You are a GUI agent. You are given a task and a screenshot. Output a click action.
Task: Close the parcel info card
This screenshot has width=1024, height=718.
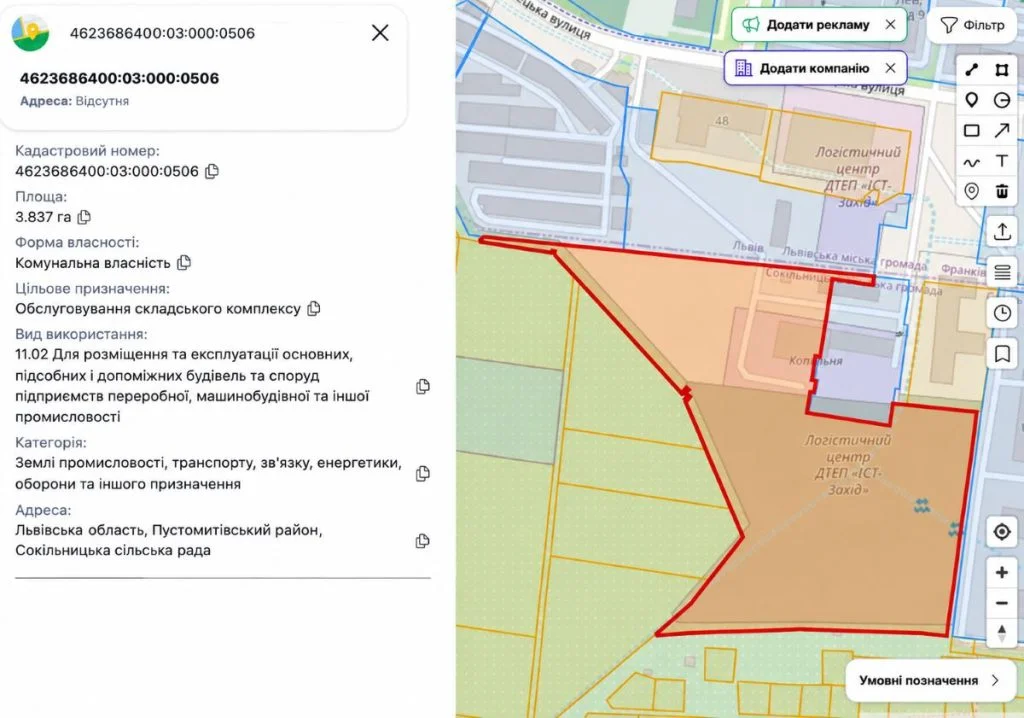[380, 33]
